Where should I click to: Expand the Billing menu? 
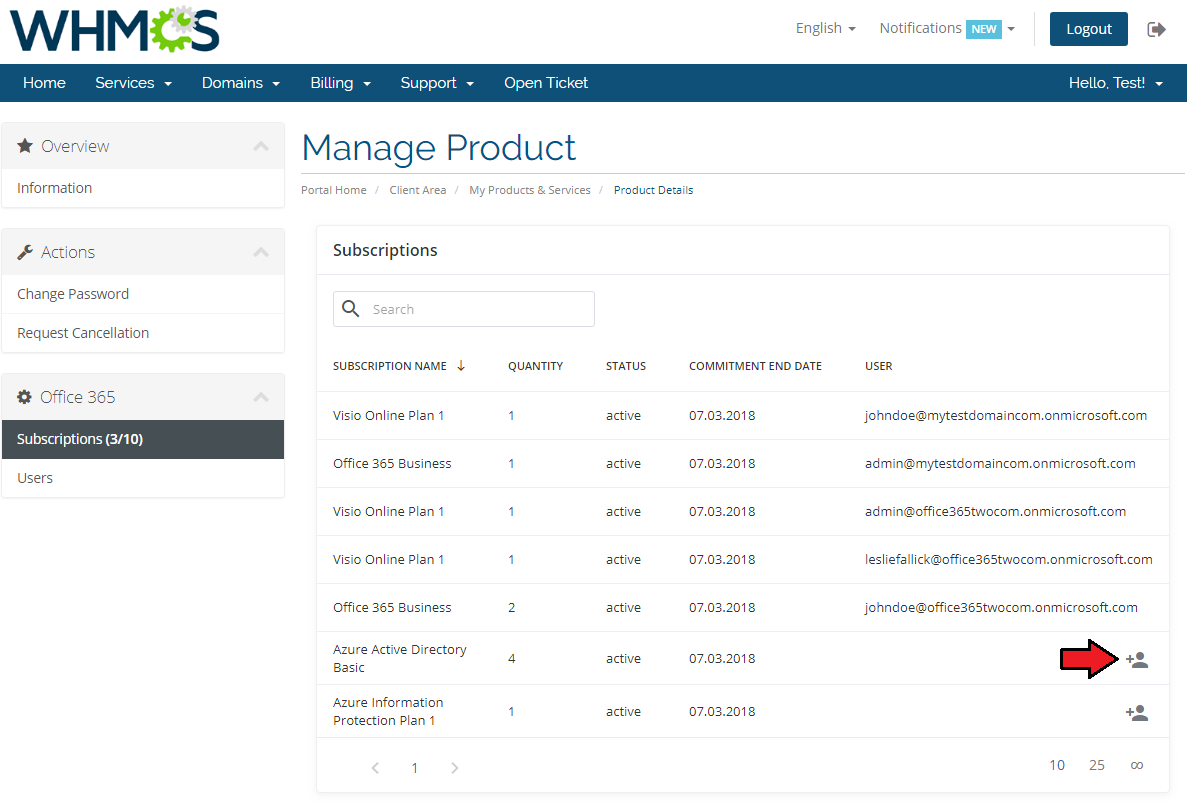click(x=341, y=82)
